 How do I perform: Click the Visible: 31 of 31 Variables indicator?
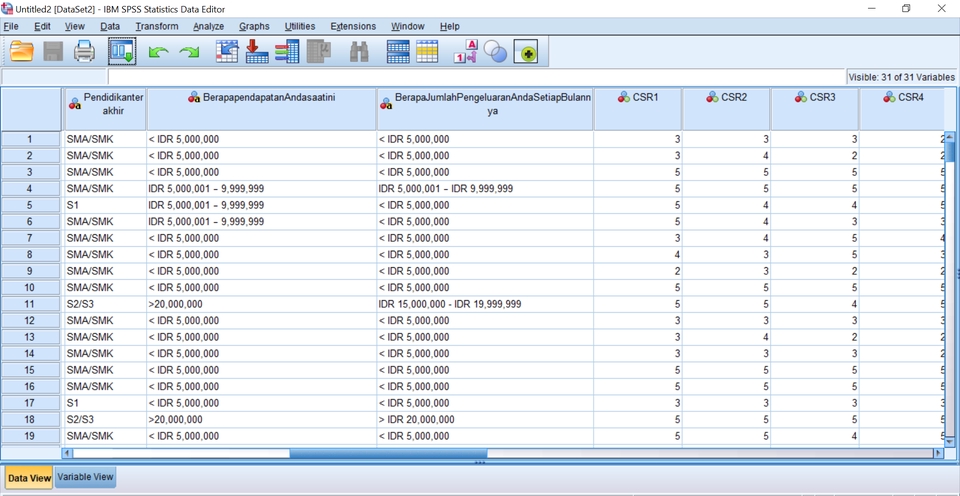[x=902, y=77]
